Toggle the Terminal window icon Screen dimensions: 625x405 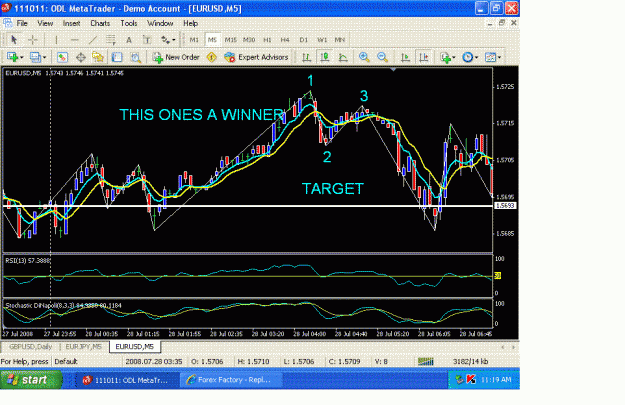117,57
